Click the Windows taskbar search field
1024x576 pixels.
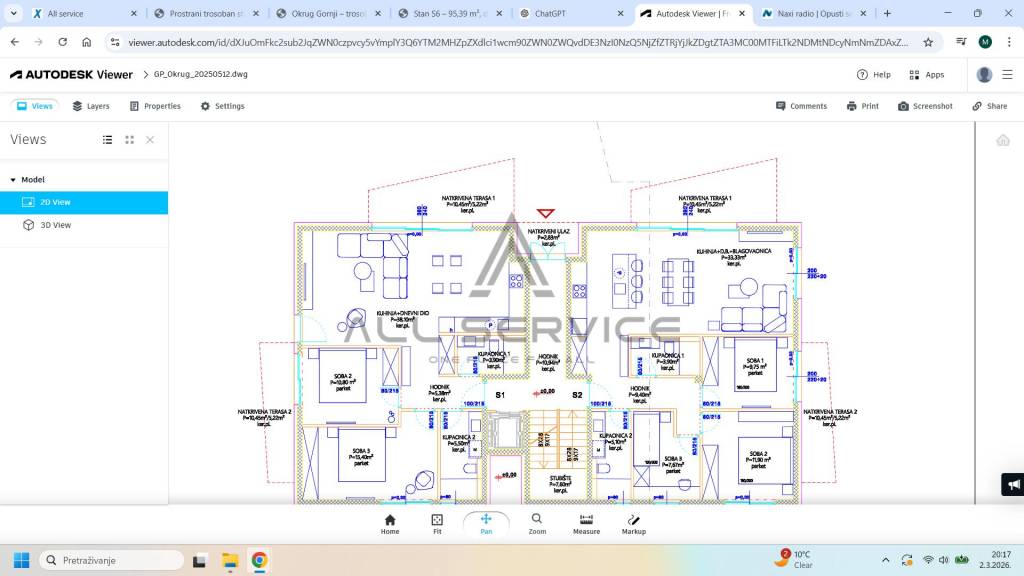click(x=112, y=560)
